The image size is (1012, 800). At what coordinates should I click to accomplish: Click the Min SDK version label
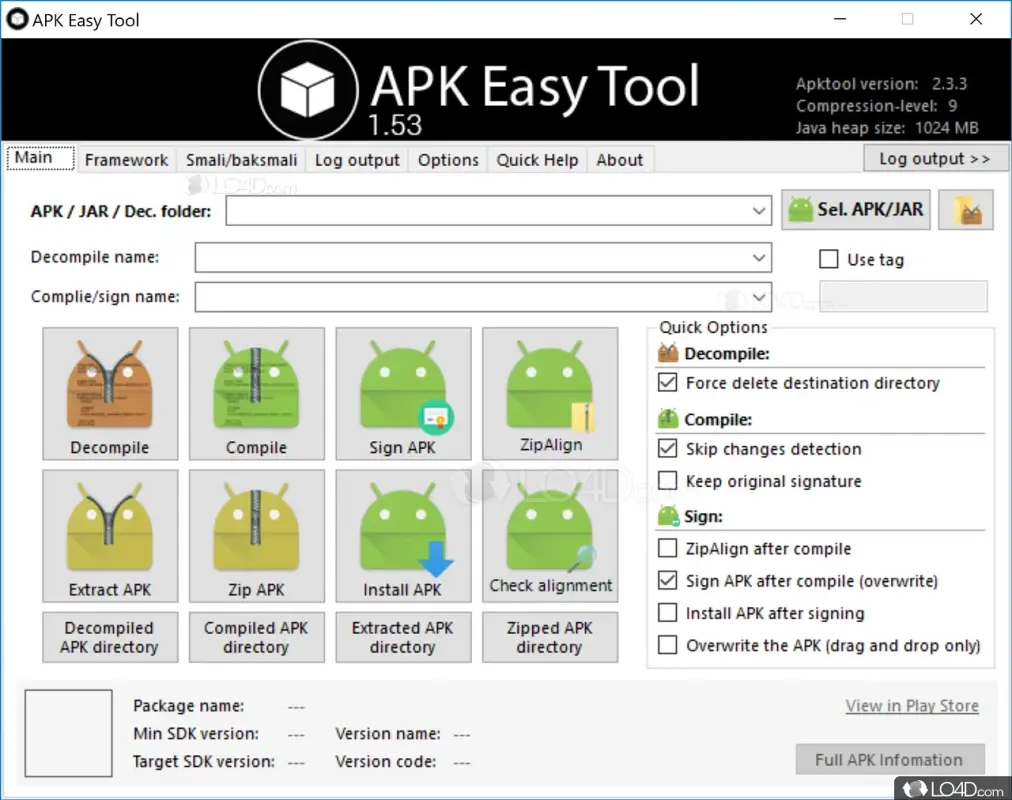pos(196,734)
